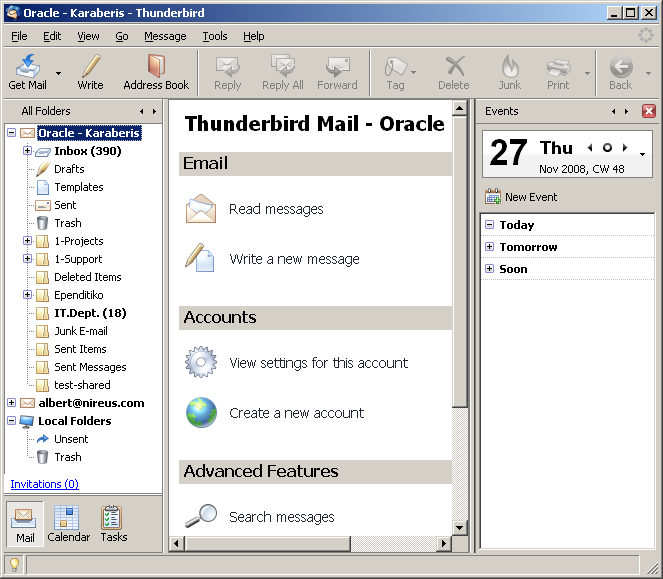Open the Go menu

[122, 36]
